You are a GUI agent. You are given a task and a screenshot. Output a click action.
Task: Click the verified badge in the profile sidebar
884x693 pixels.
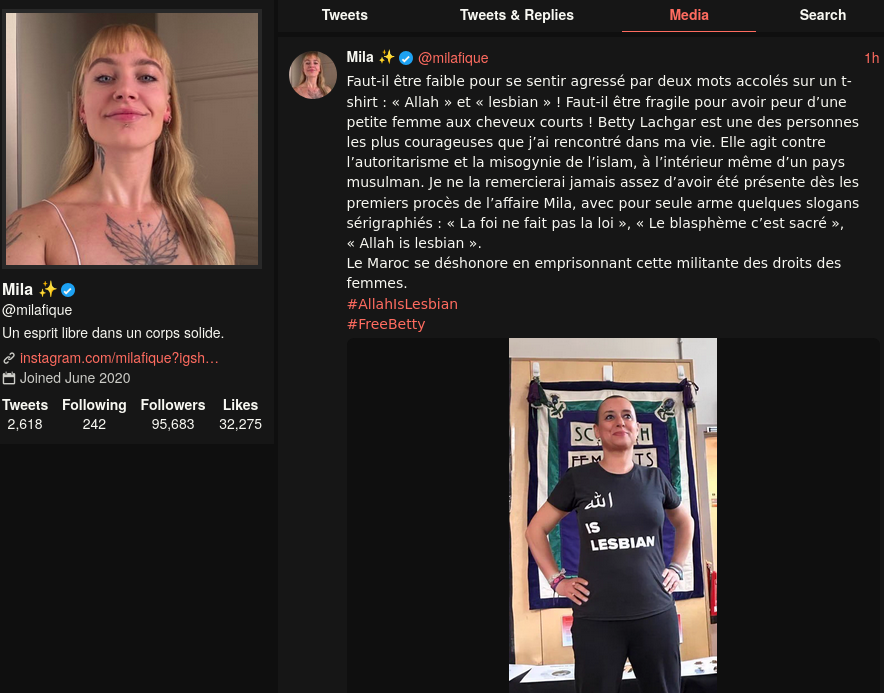tap(68, 290)
